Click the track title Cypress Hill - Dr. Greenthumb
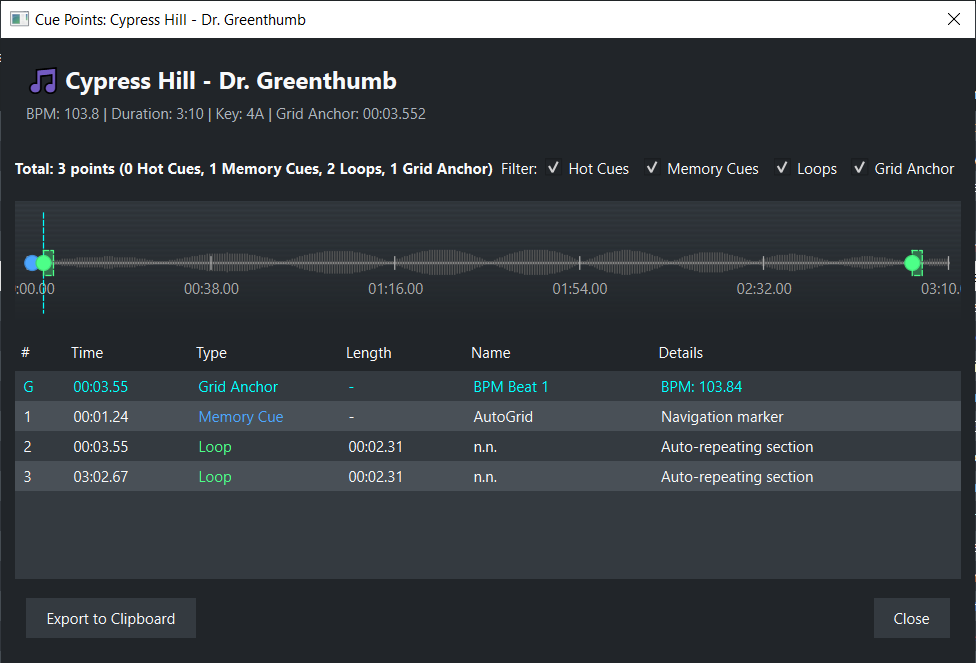Viewport: 976px width, 663px height. 231,81
